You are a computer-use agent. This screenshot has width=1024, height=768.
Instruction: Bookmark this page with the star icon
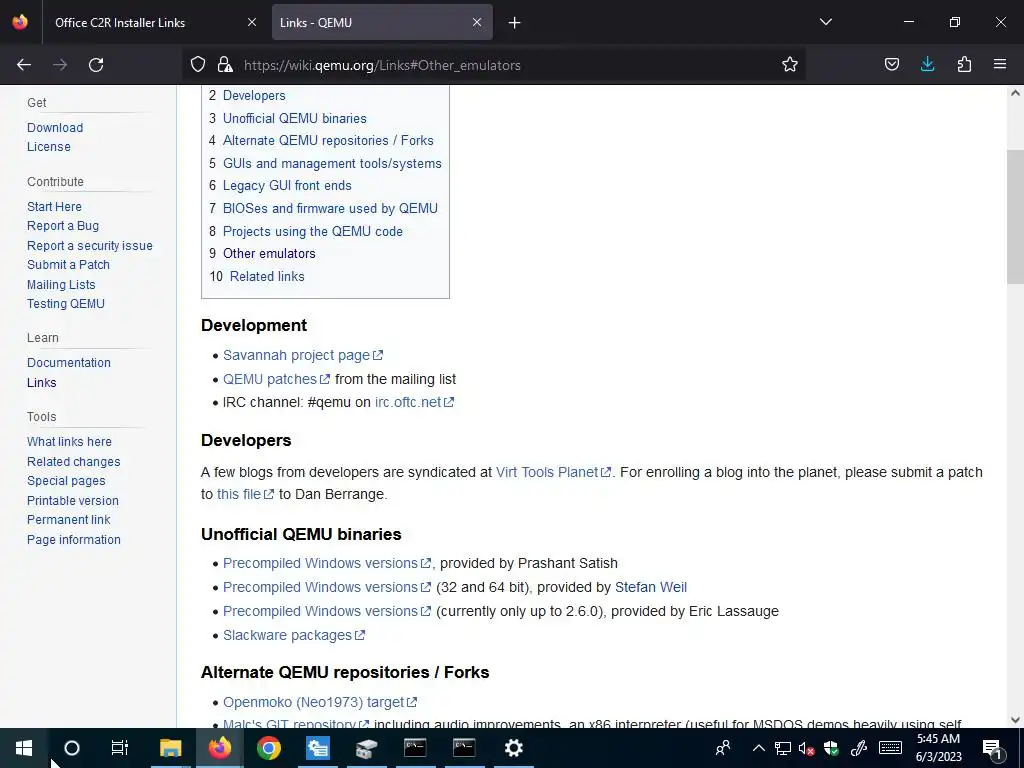[x=790, y=65]
